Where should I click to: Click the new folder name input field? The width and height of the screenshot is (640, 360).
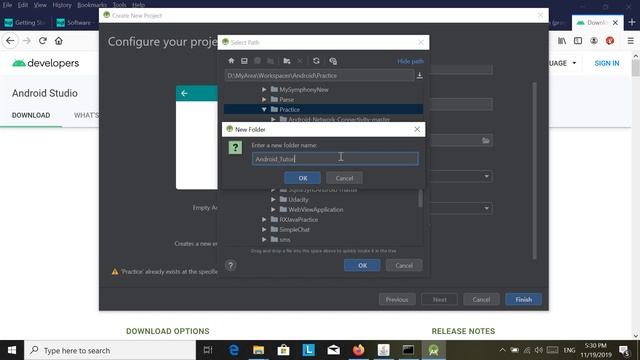click(335, 159)
